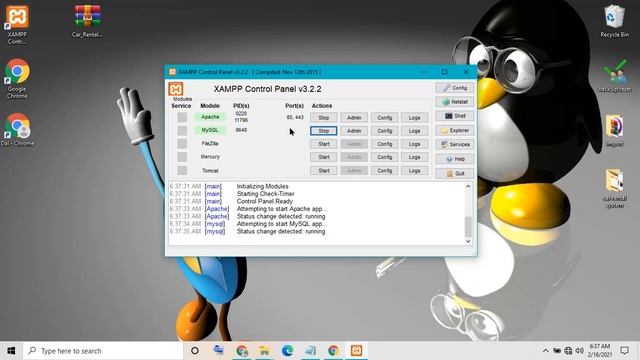Open backup desktop icon with green checkmark

point(614,76)
